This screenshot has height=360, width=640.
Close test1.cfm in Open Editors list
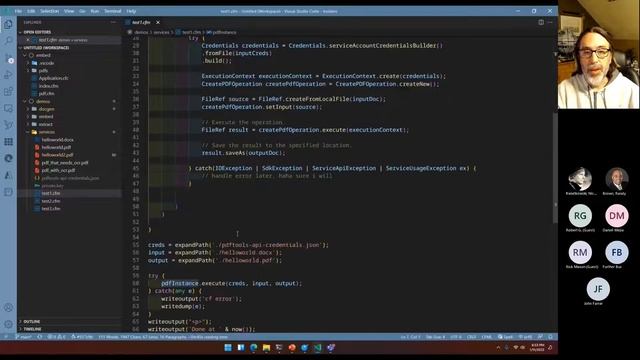(x=28, y=40)
